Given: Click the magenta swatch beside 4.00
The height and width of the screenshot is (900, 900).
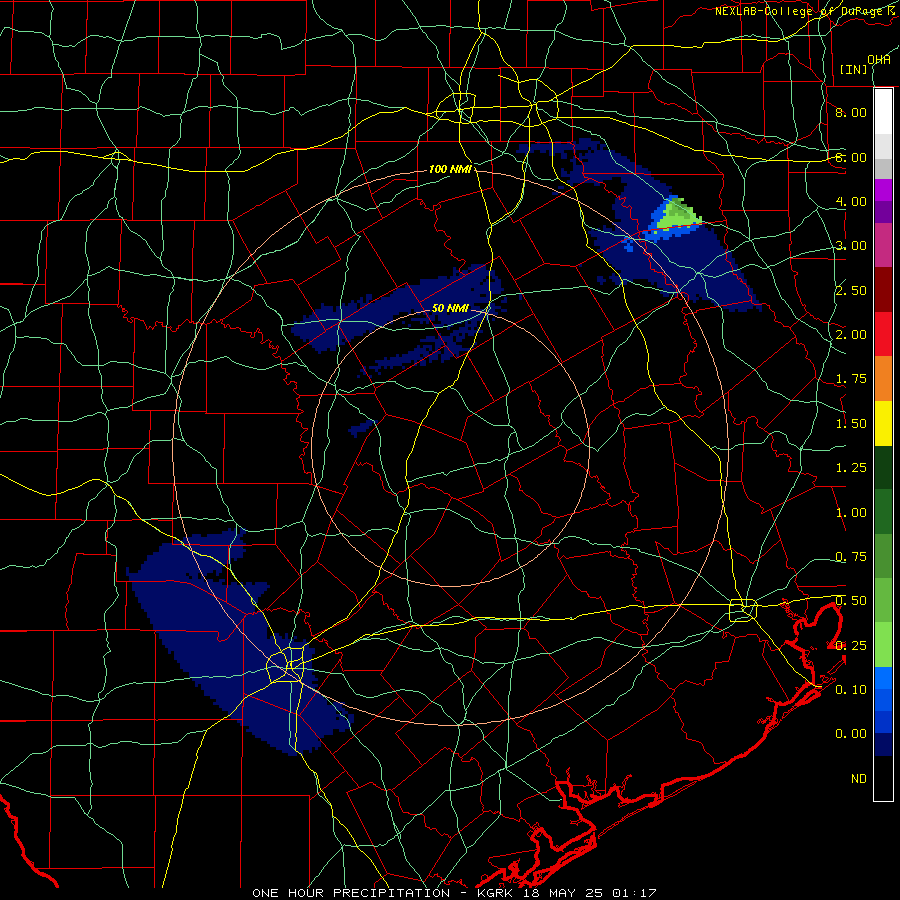Looking at the screenshot, I should (883, 190).
